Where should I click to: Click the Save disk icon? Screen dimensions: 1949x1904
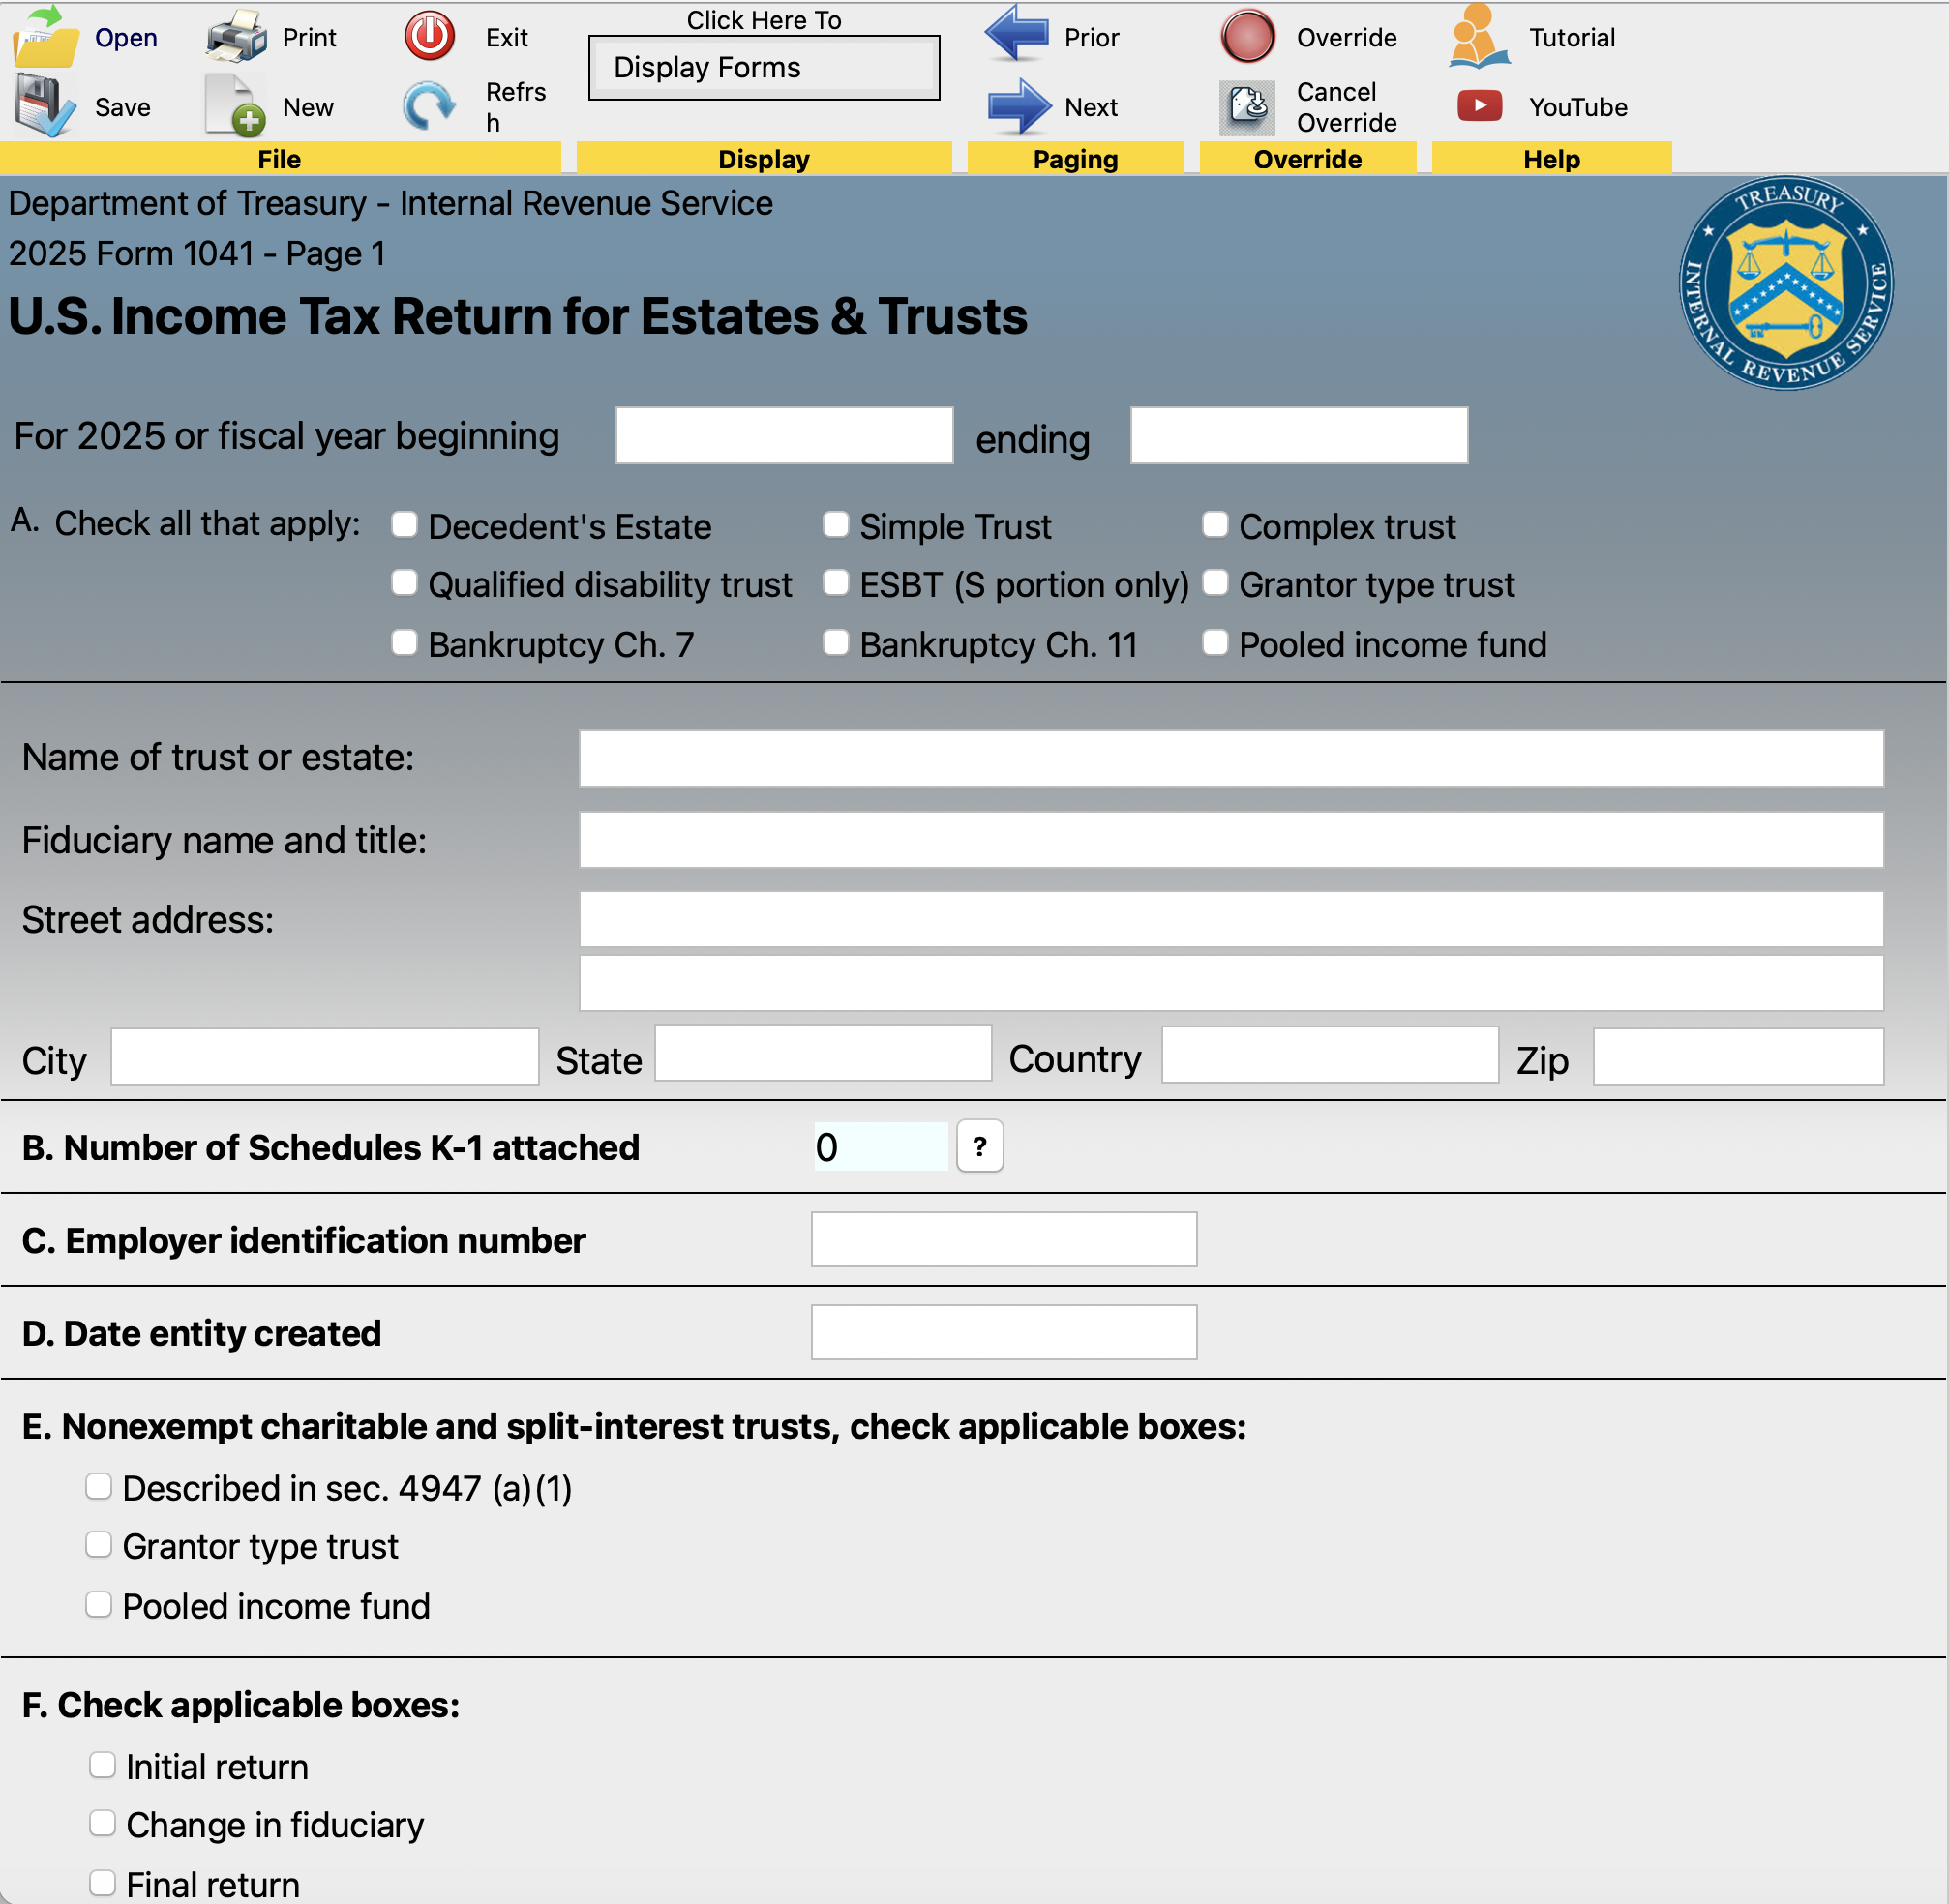coord(44,105)
